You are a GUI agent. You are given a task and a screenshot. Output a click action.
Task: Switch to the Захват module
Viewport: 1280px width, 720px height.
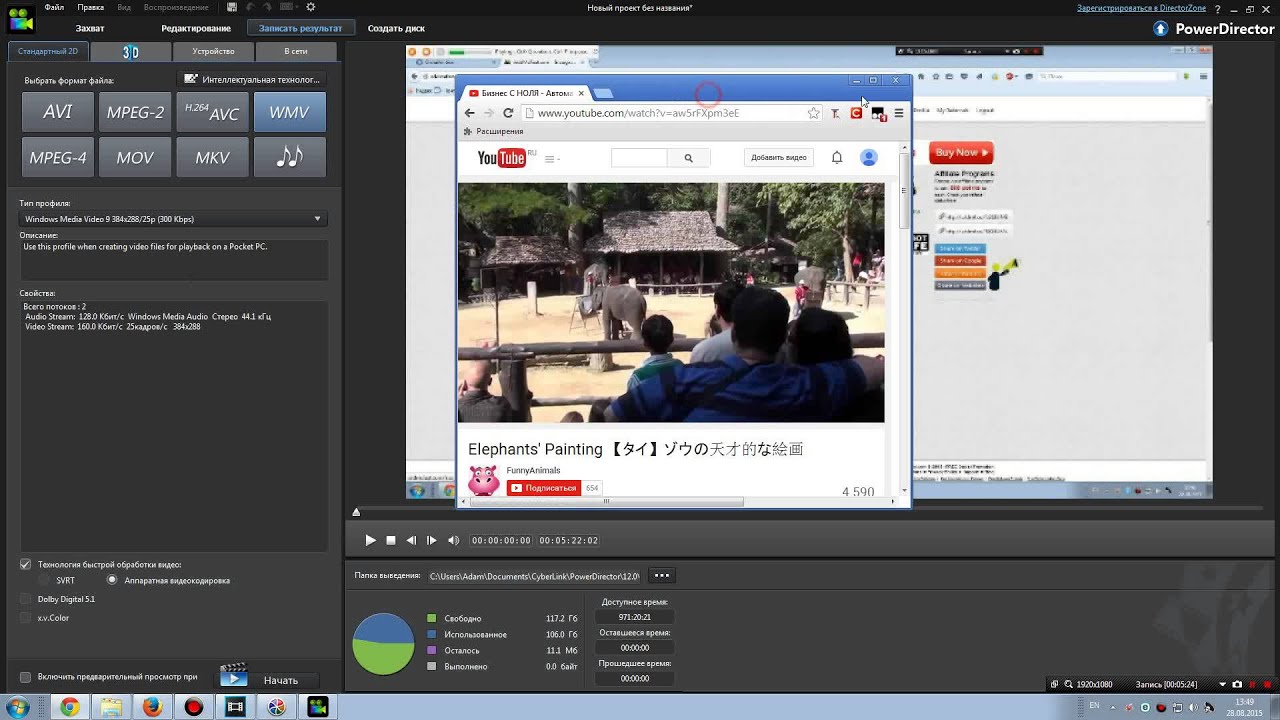pos(90,28)
